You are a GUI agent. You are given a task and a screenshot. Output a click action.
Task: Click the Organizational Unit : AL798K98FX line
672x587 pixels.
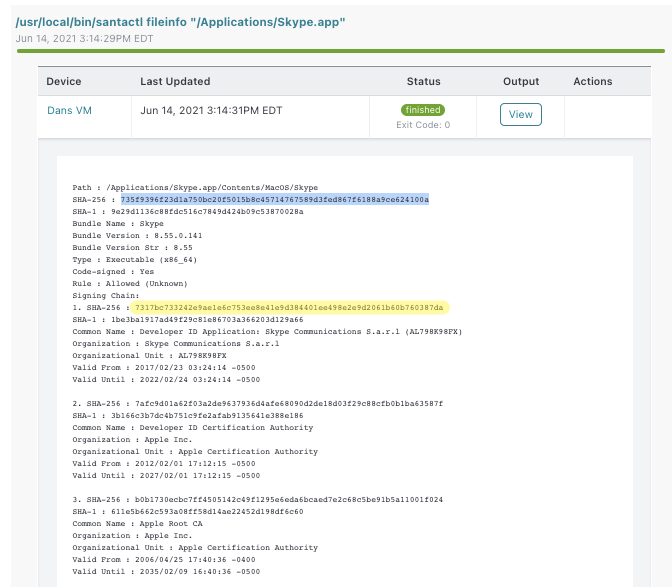[150, 356]
